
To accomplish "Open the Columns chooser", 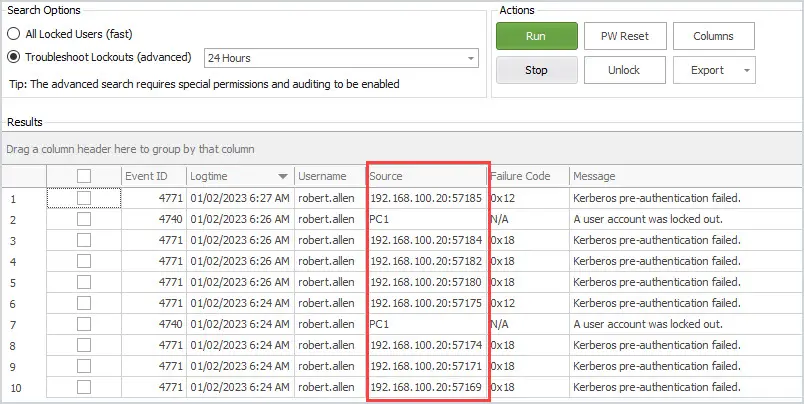I will click(714, 36).
